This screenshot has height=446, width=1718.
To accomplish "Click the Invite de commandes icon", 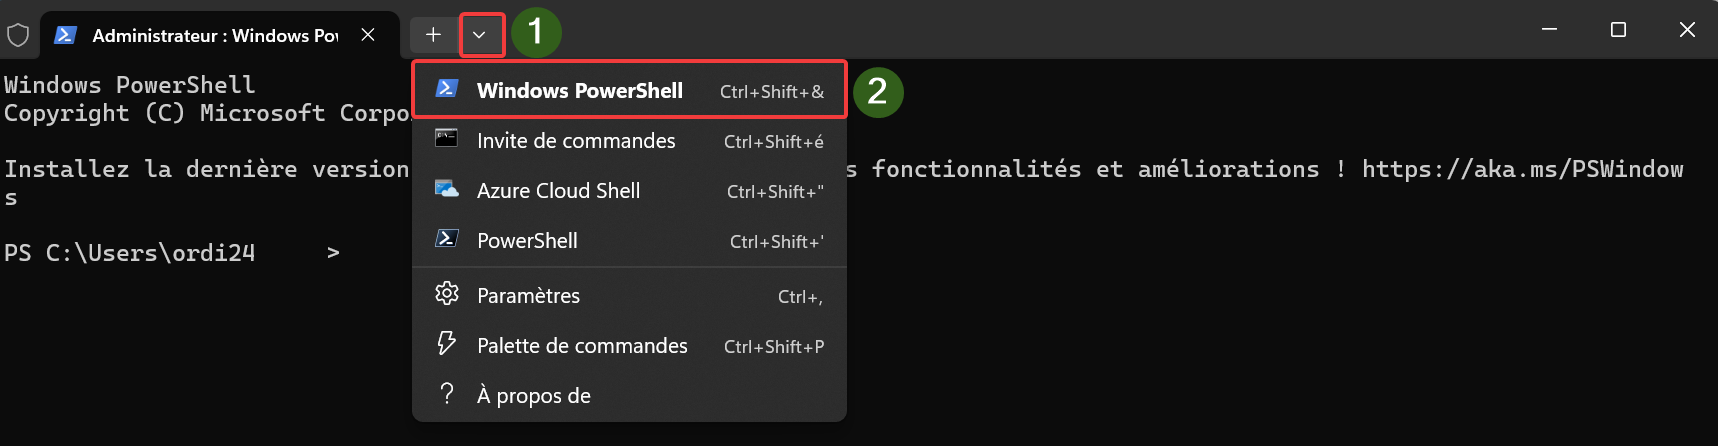I will pos(447,139).
